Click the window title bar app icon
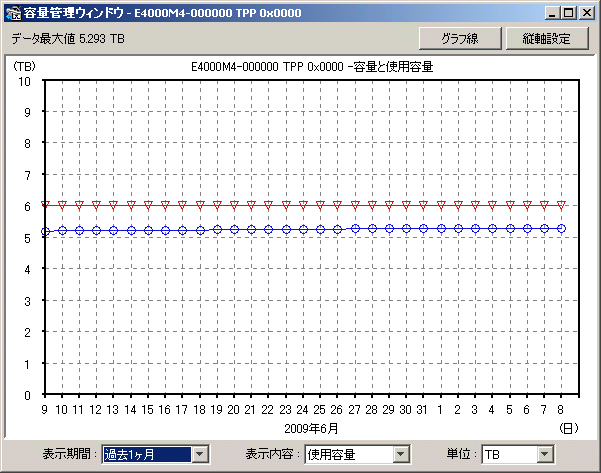 pyautogui.click(x=13, y=13)
